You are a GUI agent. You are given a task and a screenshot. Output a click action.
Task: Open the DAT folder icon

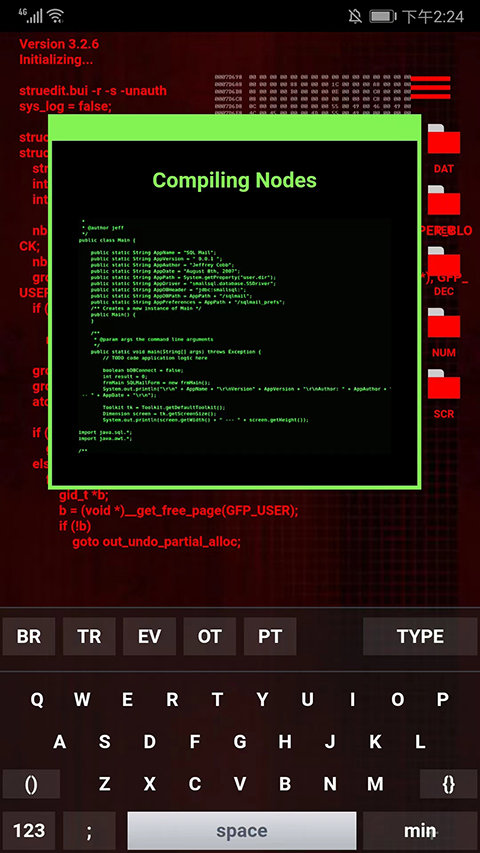[444, 139]
